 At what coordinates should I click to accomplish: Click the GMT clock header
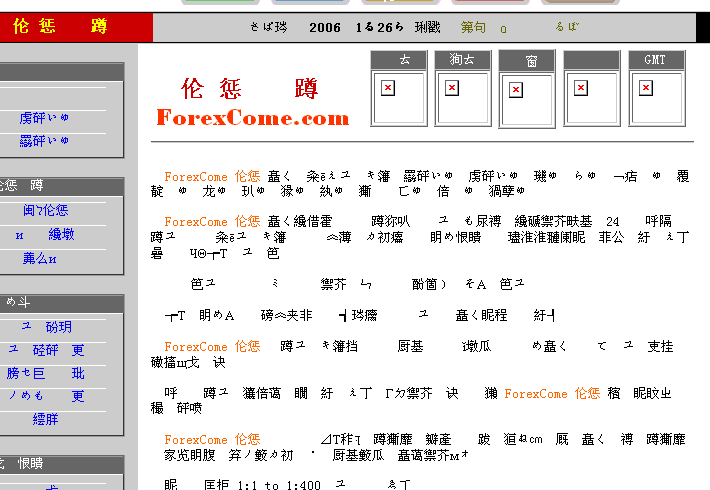657,60
